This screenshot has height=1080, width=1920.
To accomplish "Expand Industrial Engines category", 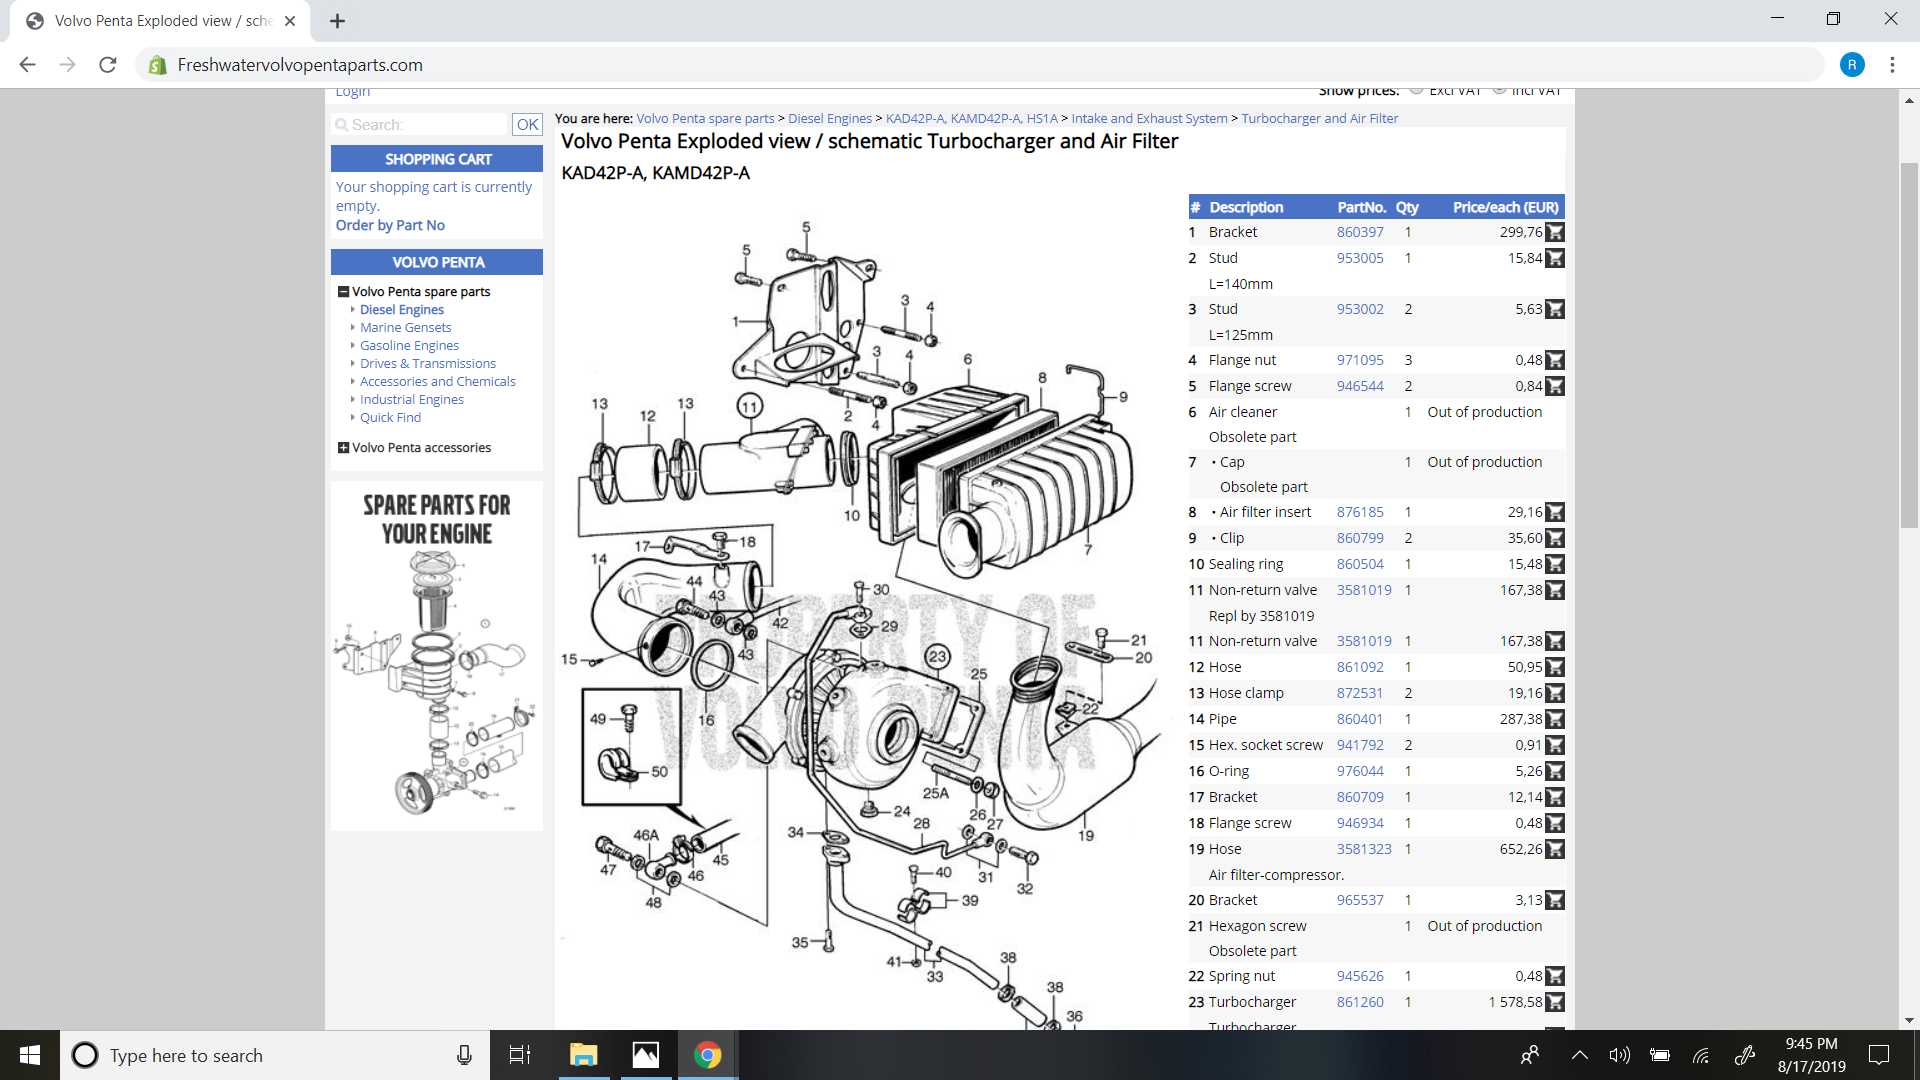I will click(x=411, y=400).
